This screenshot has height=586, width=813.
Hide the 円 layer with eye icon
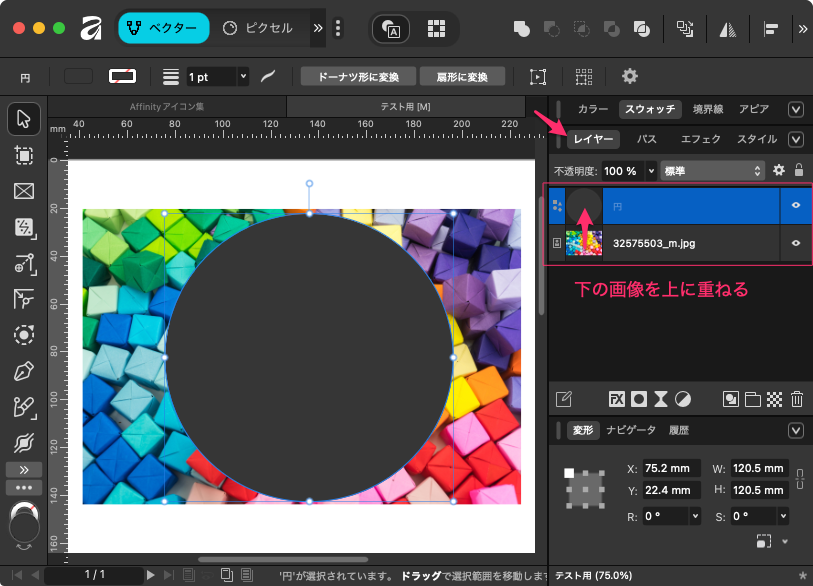pos(796,205)
